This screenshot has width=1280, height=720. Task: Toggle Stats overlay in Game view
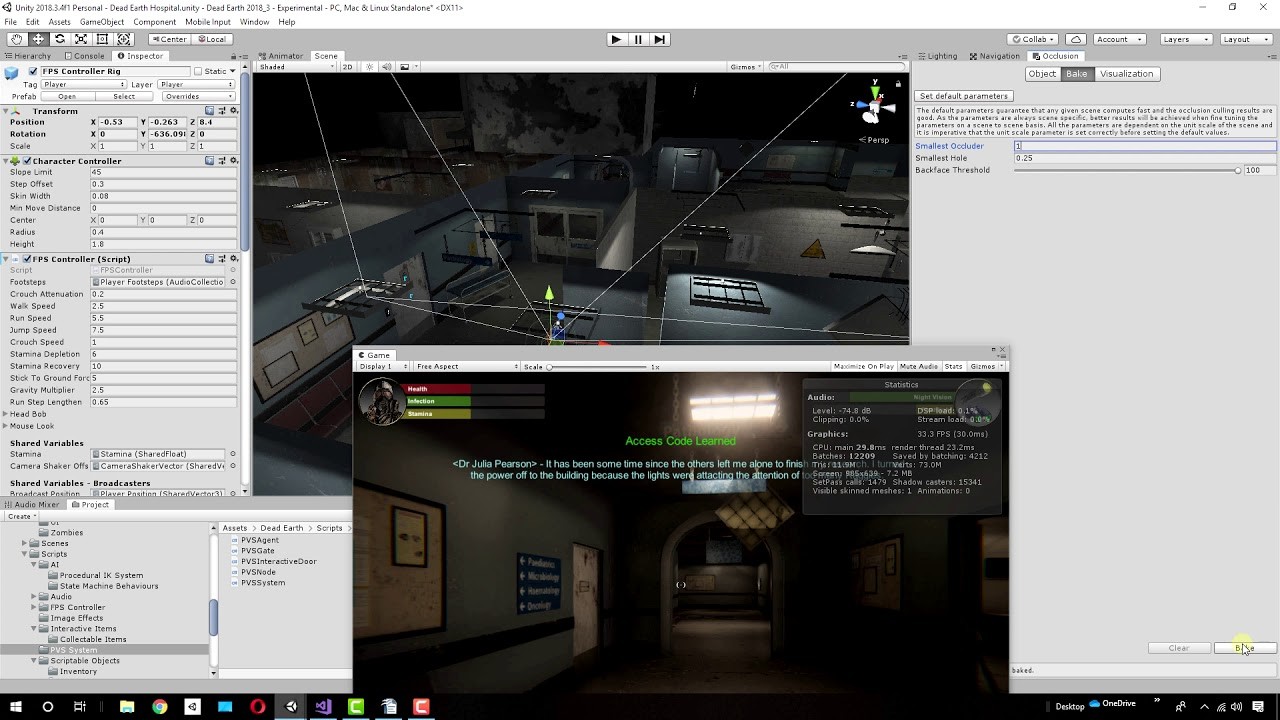tap(953, 366)
